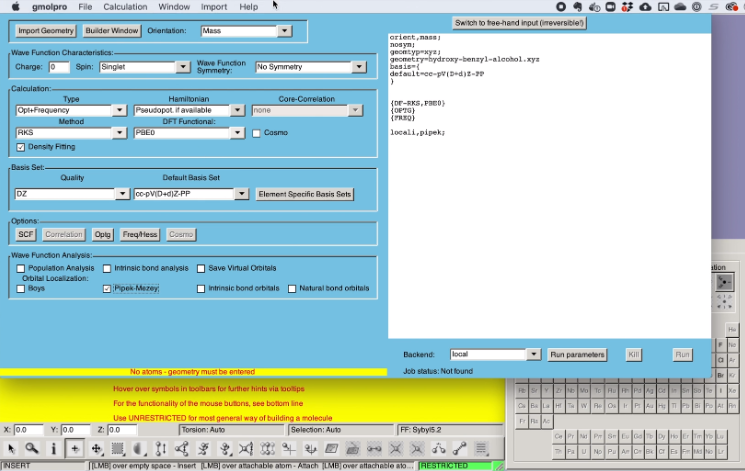
Task: Choose the dotted rectangle selection tool
Action: click(x=118, y=449)
